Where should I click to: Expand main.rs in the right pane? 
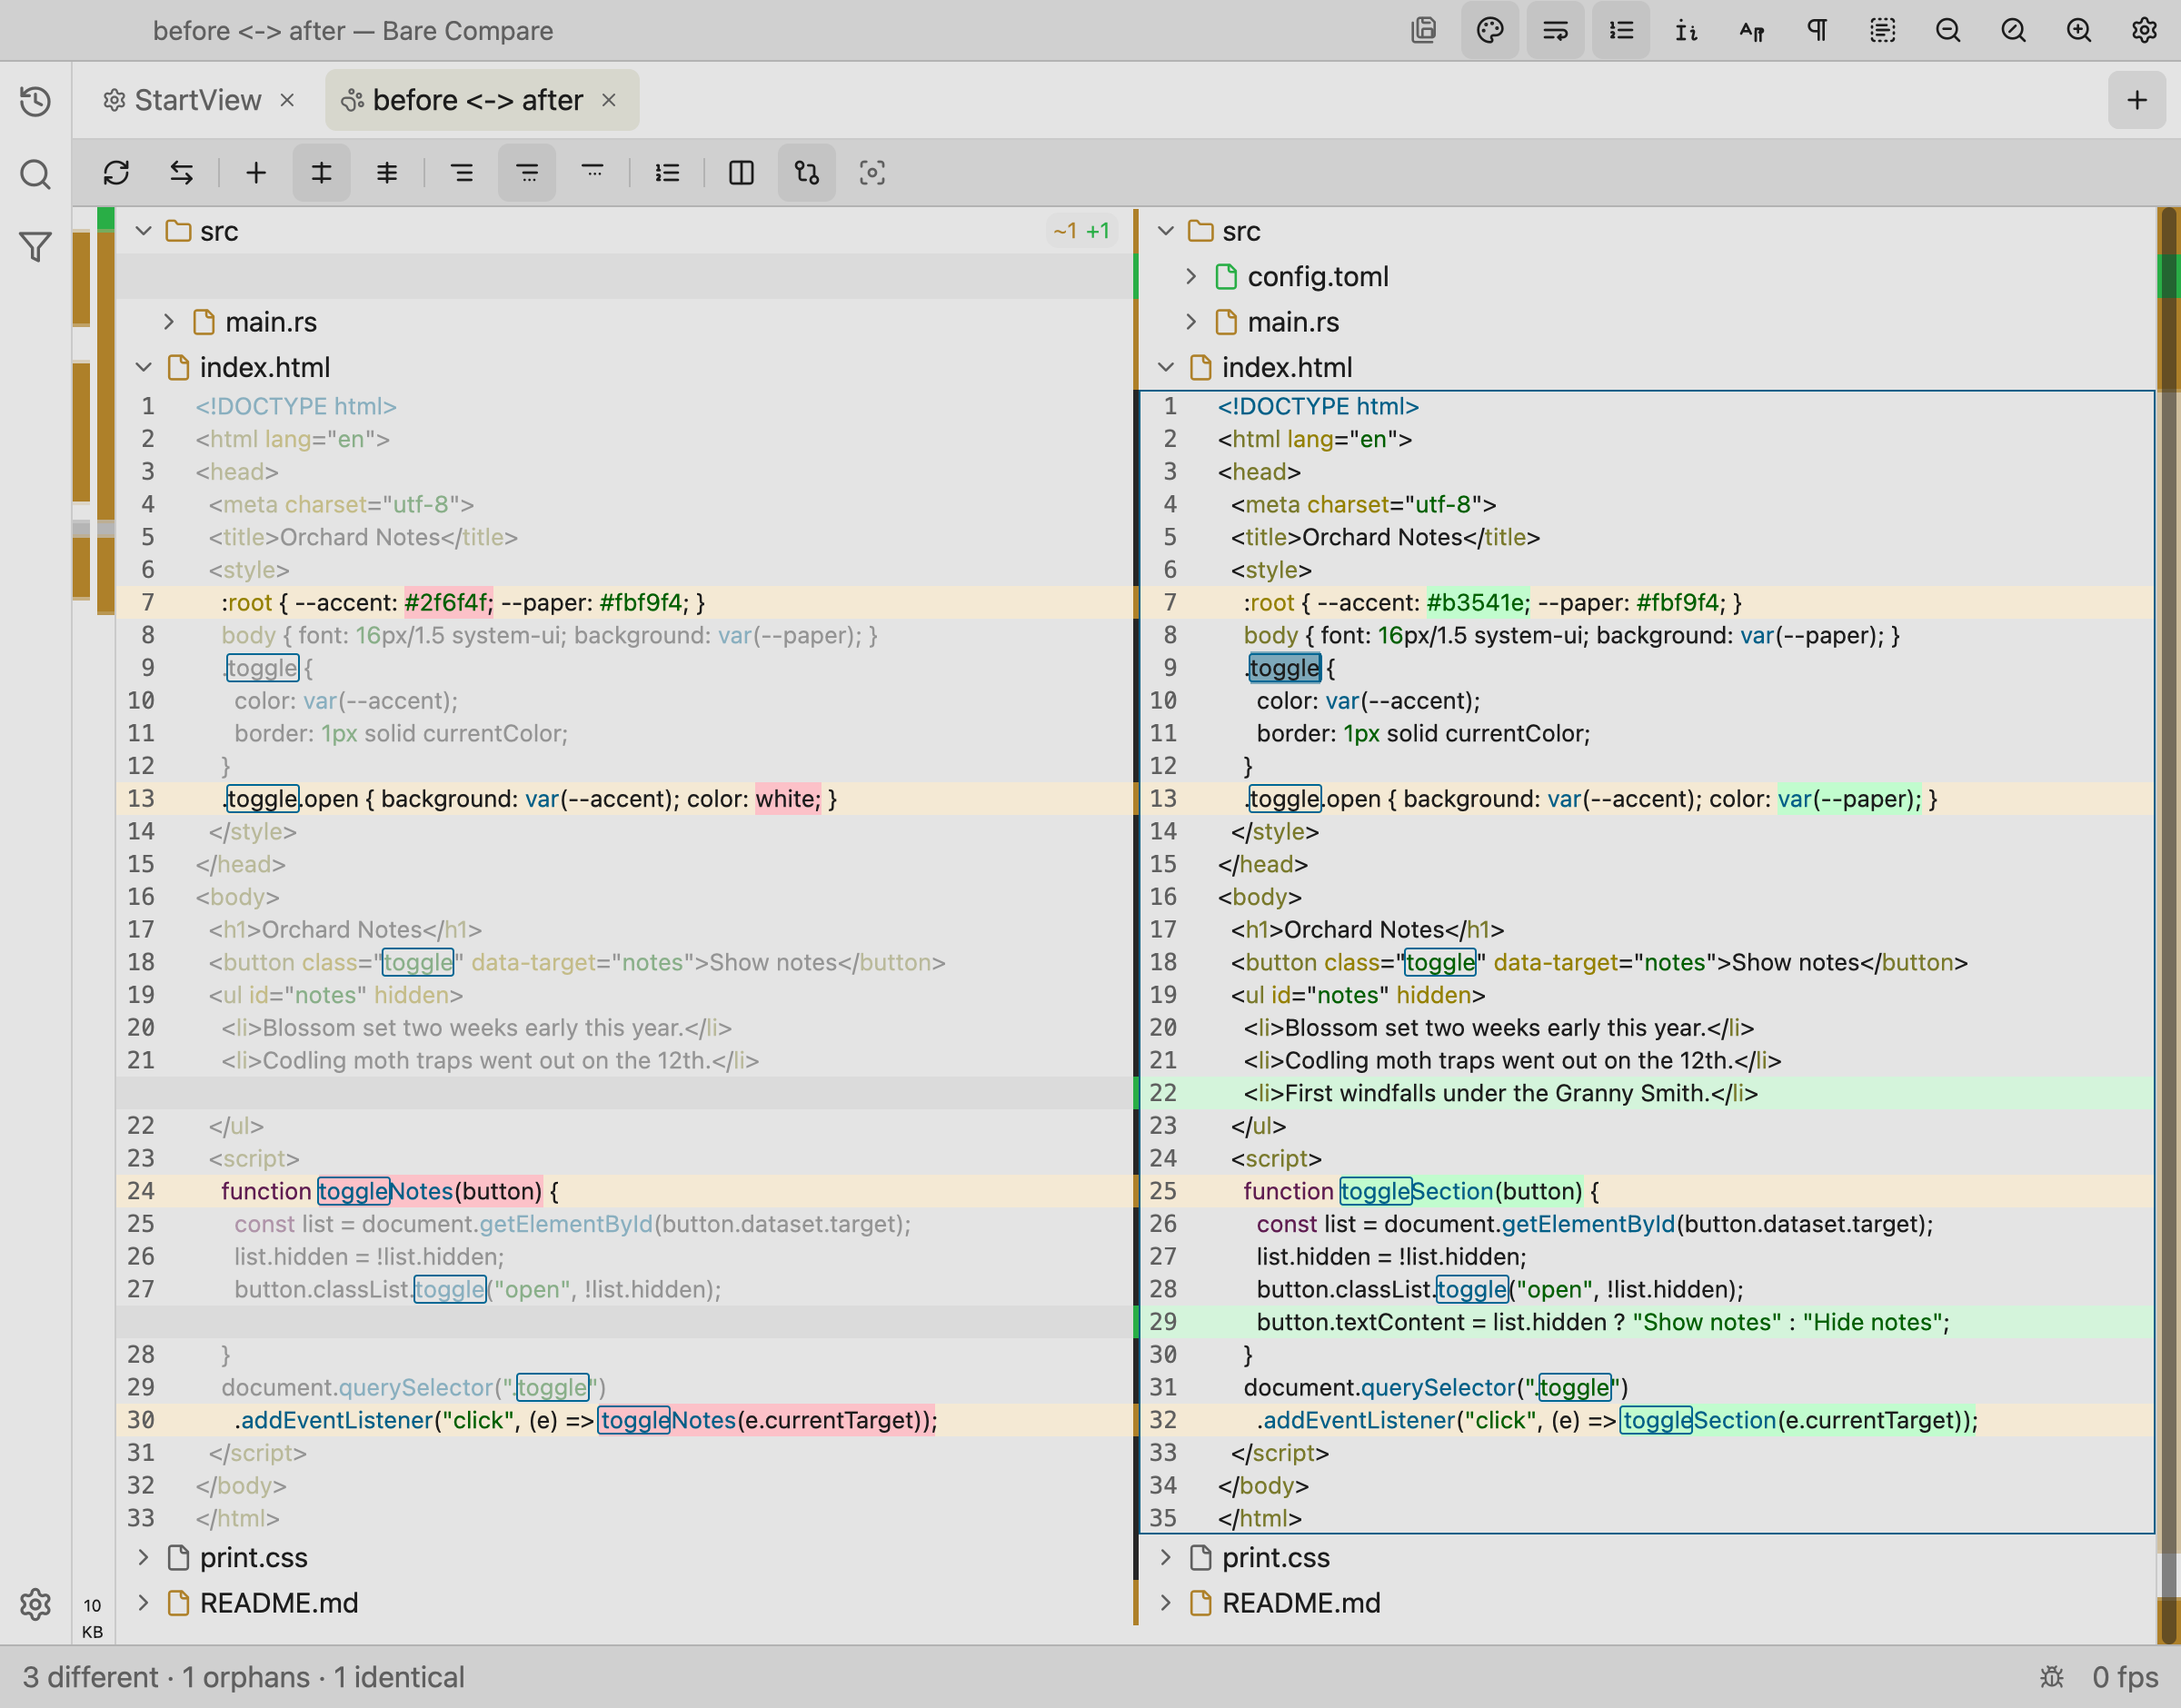tap(1191, 322)
